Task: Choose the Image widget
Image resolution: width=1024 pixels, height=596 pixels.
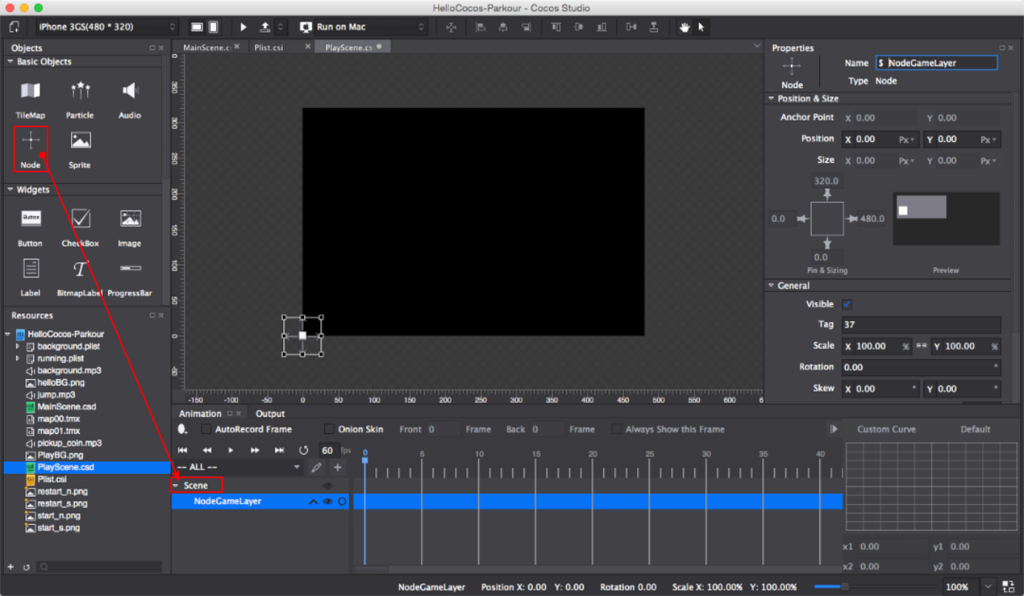Action: (x=129, y=227)
